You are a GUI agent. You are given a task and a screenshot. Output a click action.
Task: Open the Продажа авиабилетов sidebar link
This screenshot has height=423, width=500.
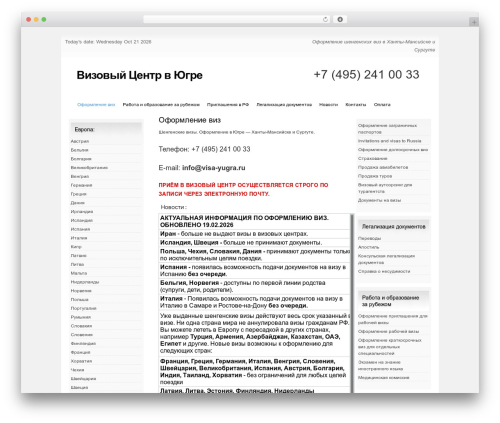383,167
